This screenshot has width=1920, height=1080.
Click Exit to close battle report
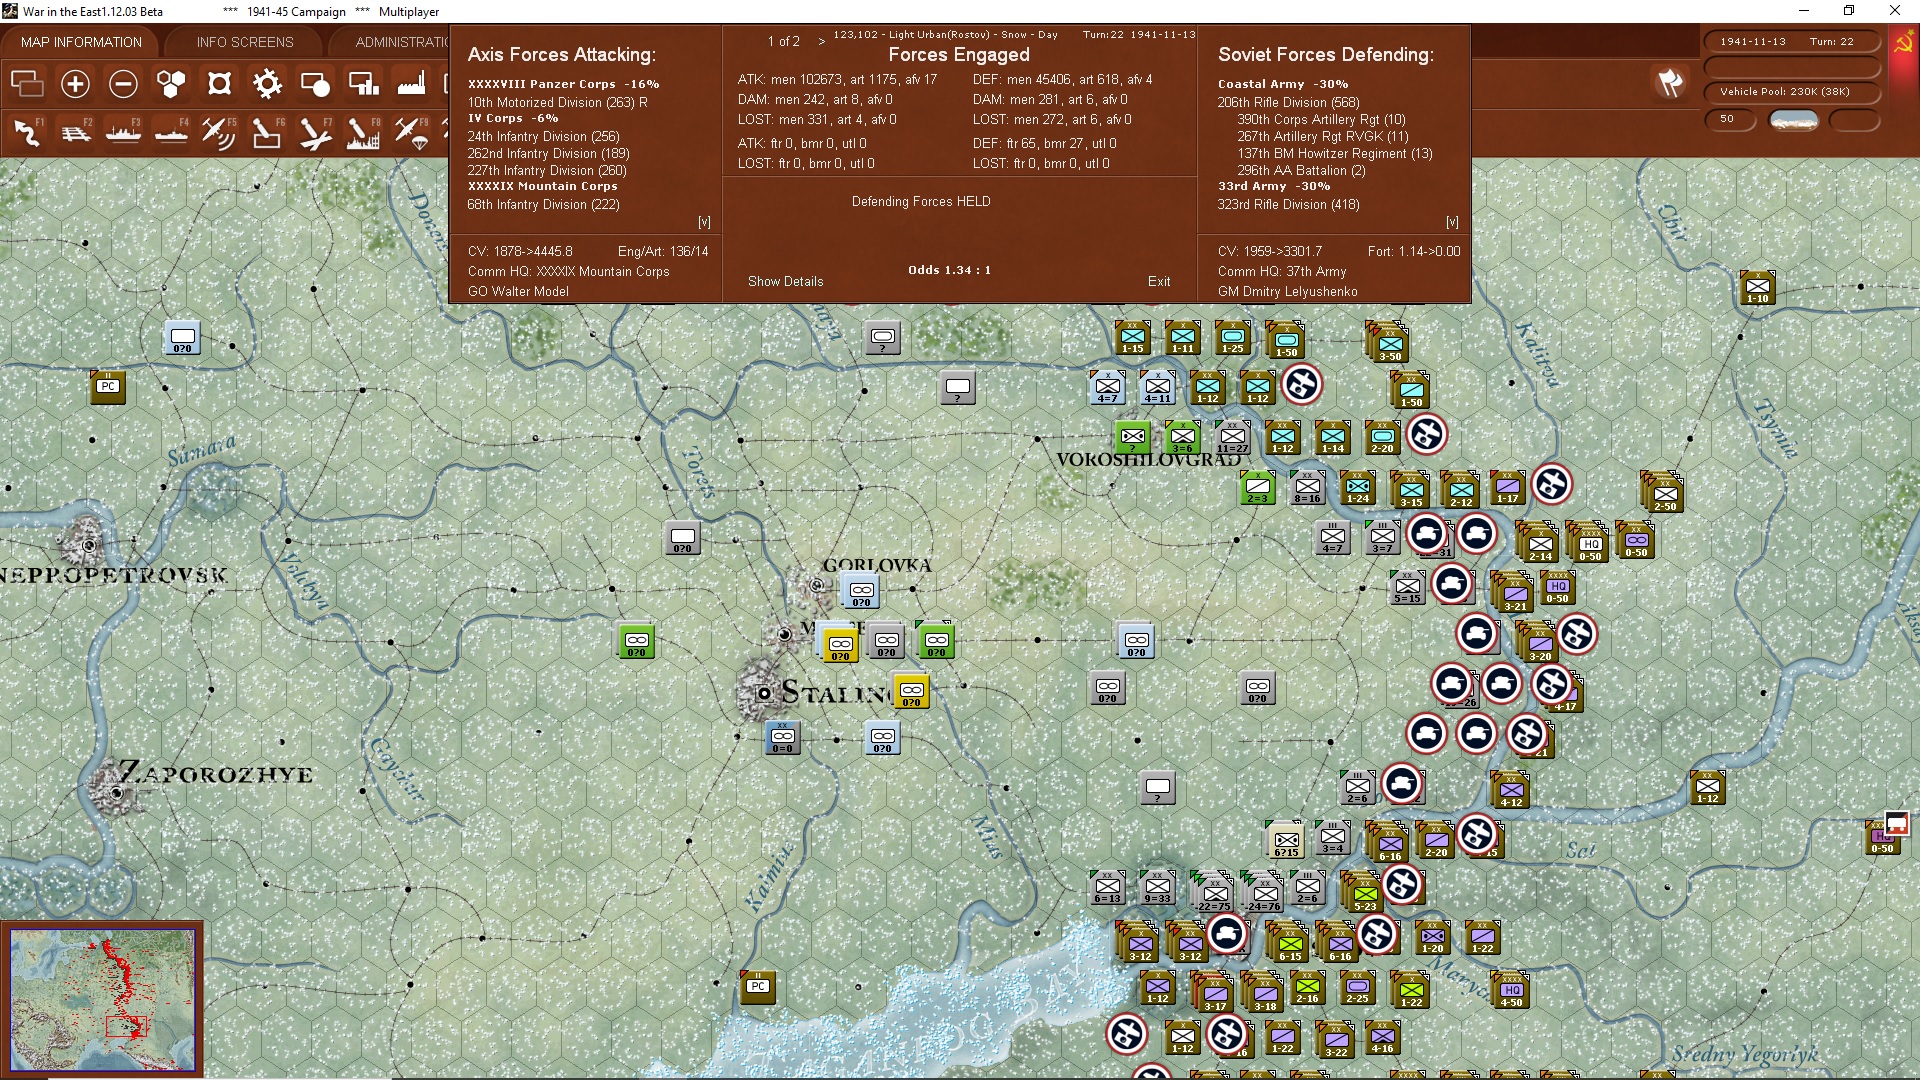pyautogui.click(x=1159, y=282)
